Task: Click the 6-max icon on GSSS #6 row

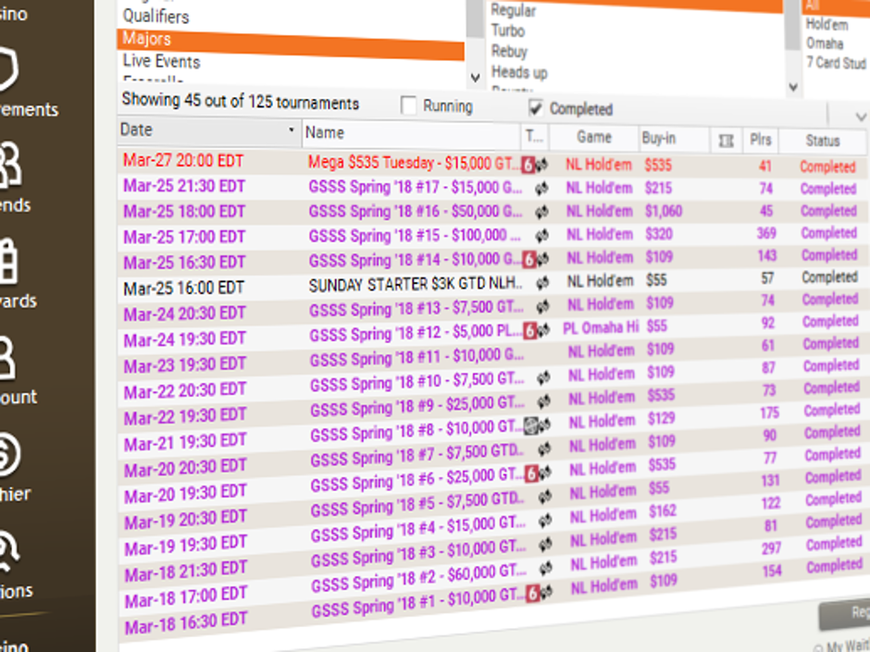Action: pos(532,474)
